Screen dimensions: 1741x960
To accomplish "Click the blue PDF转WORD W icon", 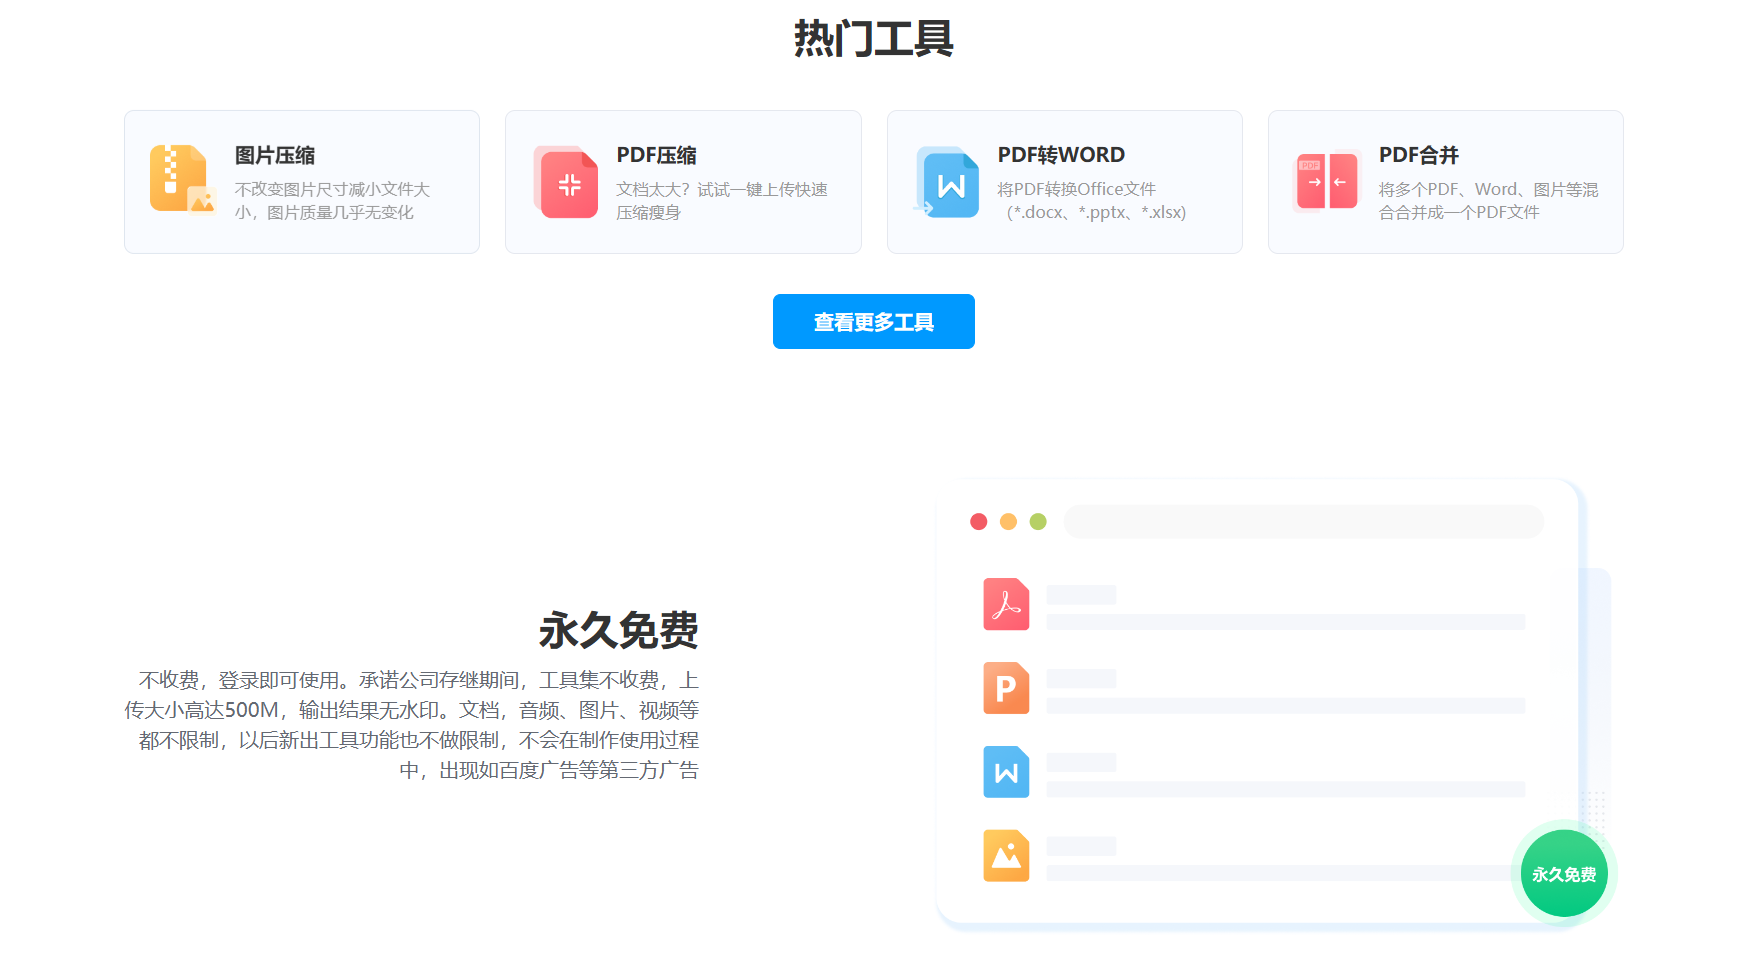I will (x=947, y=184).
